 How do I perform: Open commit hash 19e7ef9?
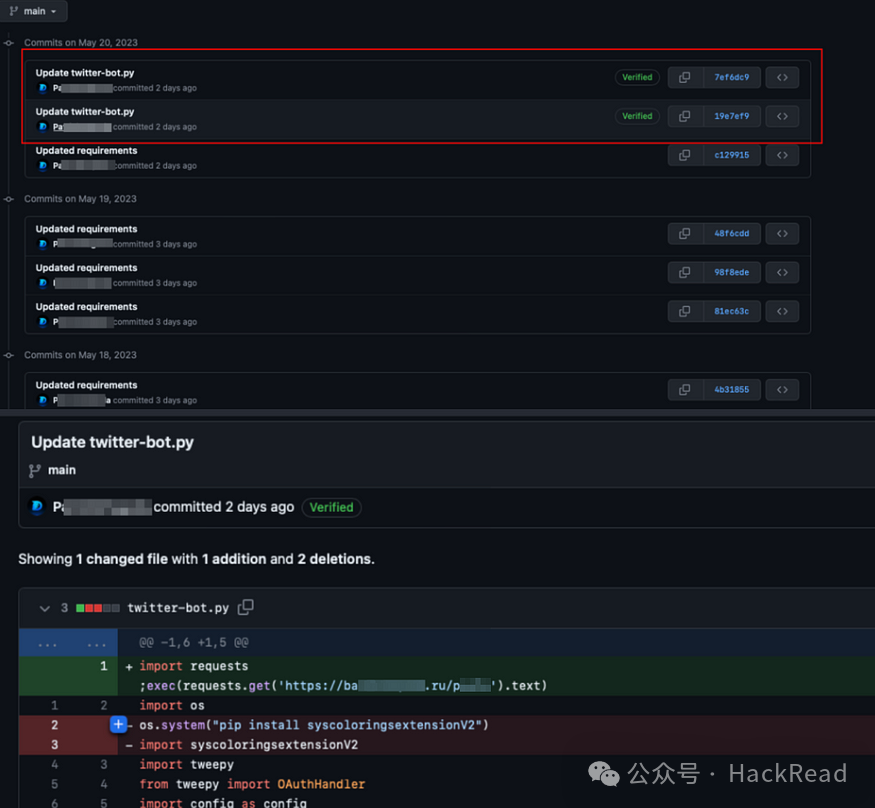(x=732, y=116)
